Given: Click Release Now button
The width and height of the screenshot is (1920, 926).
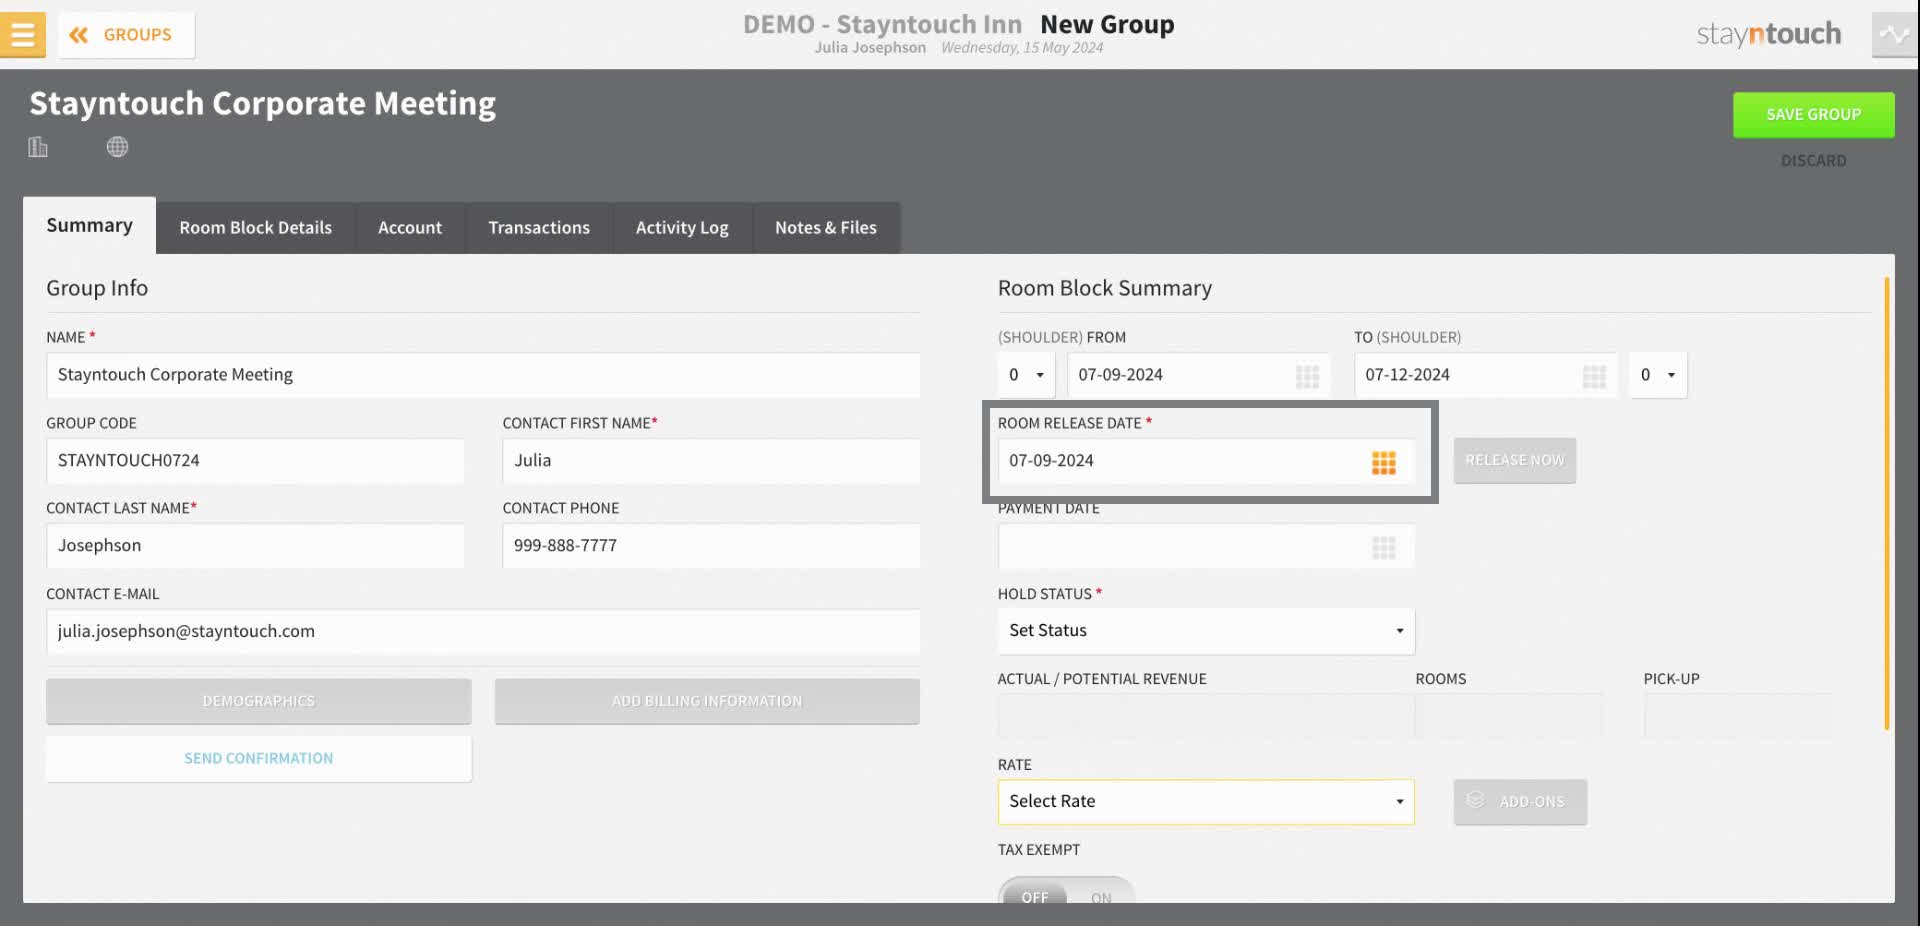Looking at the screenshot, I should pyautogui.click(x=1515, y=461).
